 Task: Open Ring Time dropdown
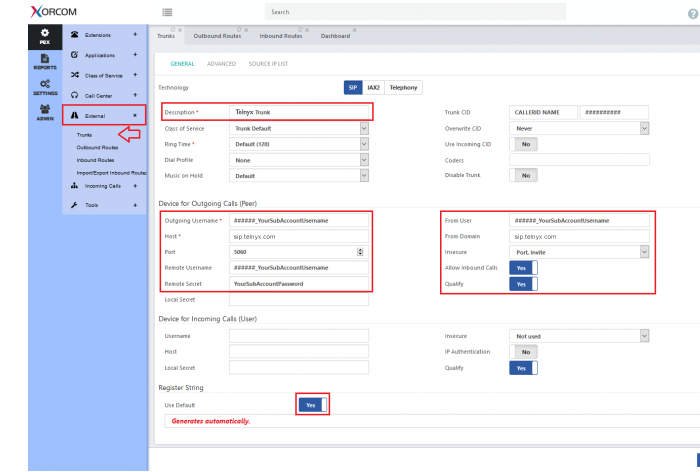(x=299, y=144)
